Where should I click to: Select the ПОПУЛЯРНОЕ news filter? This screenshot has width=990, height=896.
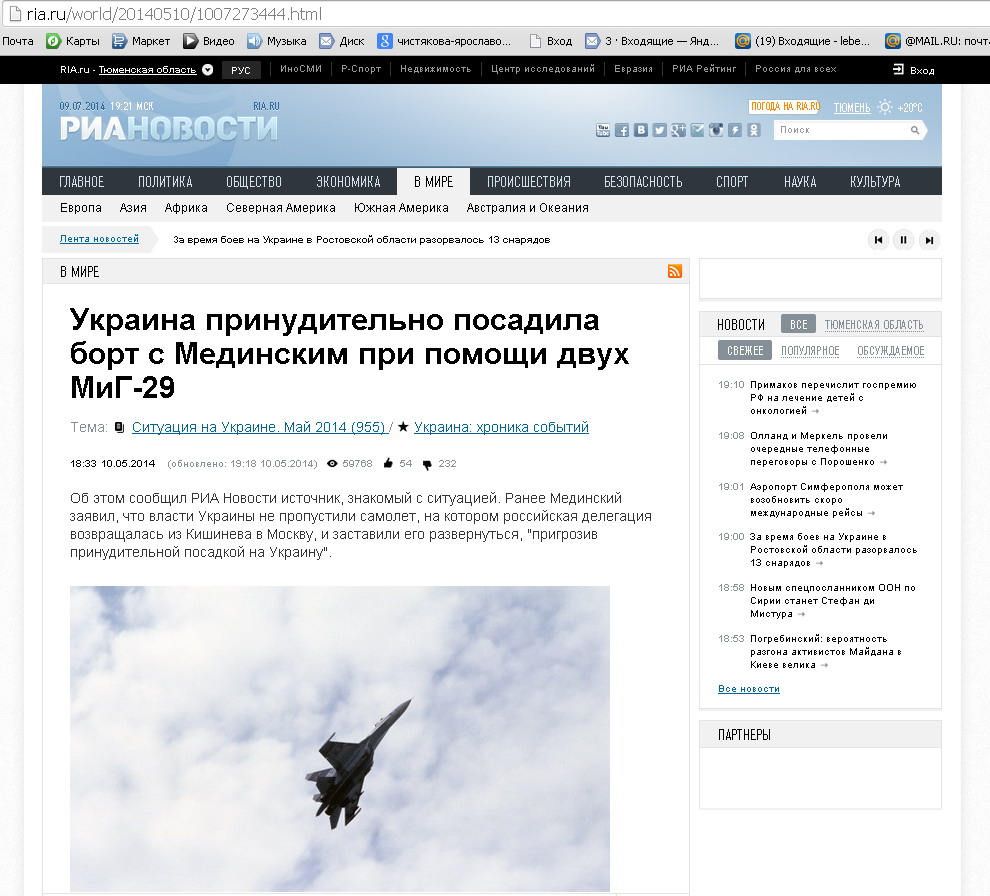click(x=810, y=350)
